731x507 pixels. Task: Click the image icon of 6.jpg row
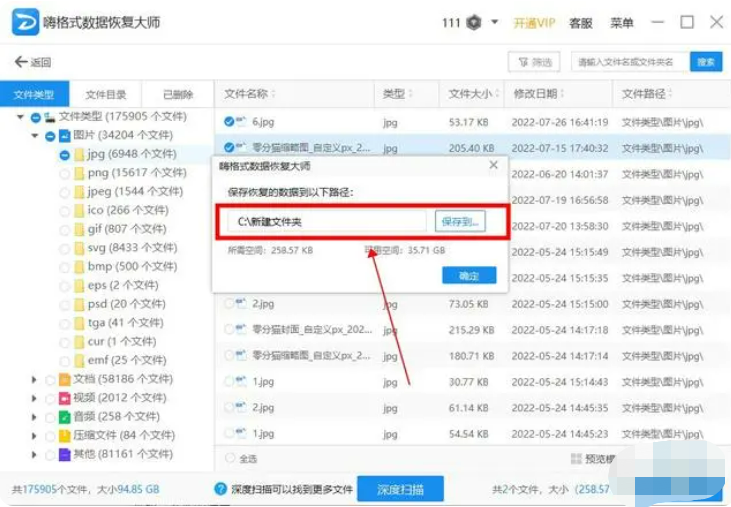(x=241, y=121)
